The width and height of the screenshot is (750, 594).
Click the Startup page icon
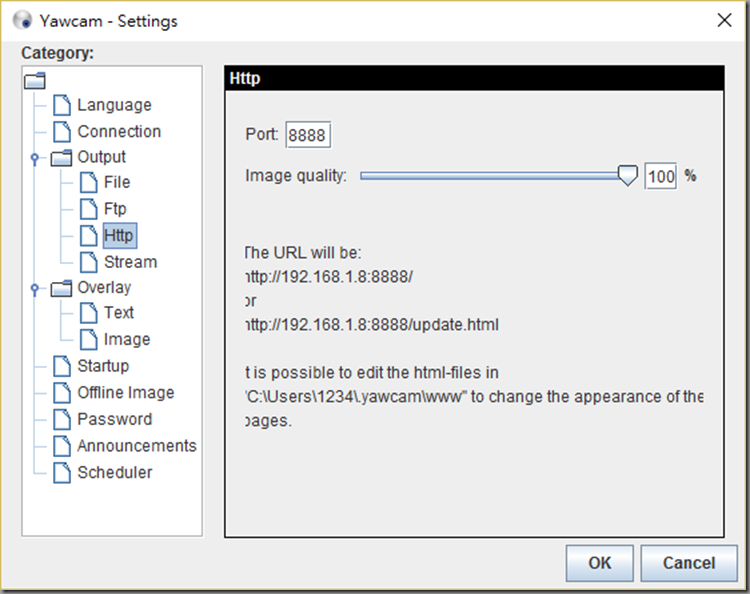[62, 366]
